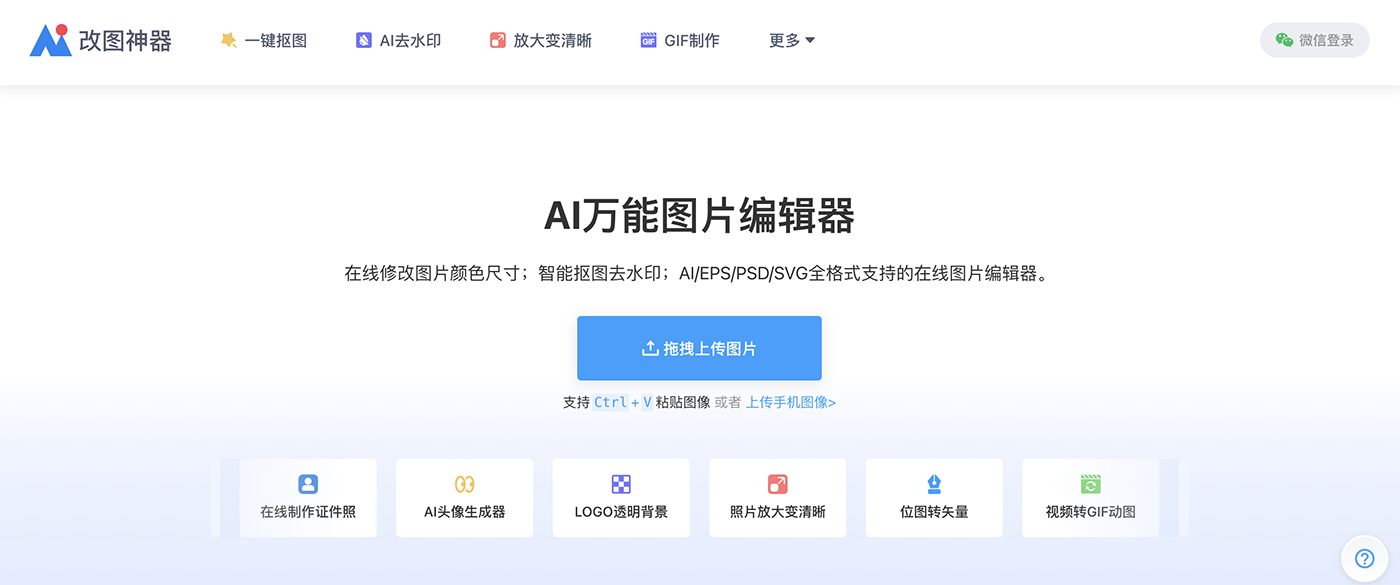The width and height of the screenshot is (1400, 585).
Task: Click the AI头像生成器 icon
Action: pyautogui.click(x=464, y=484)
